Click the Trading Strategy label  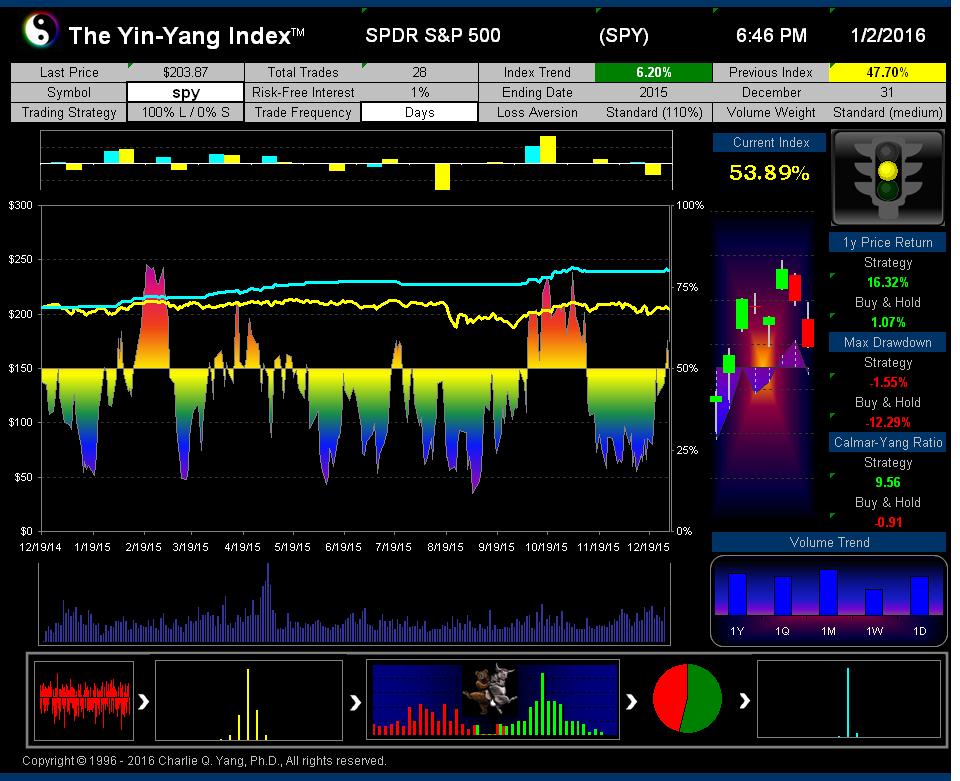pos(69,113)
